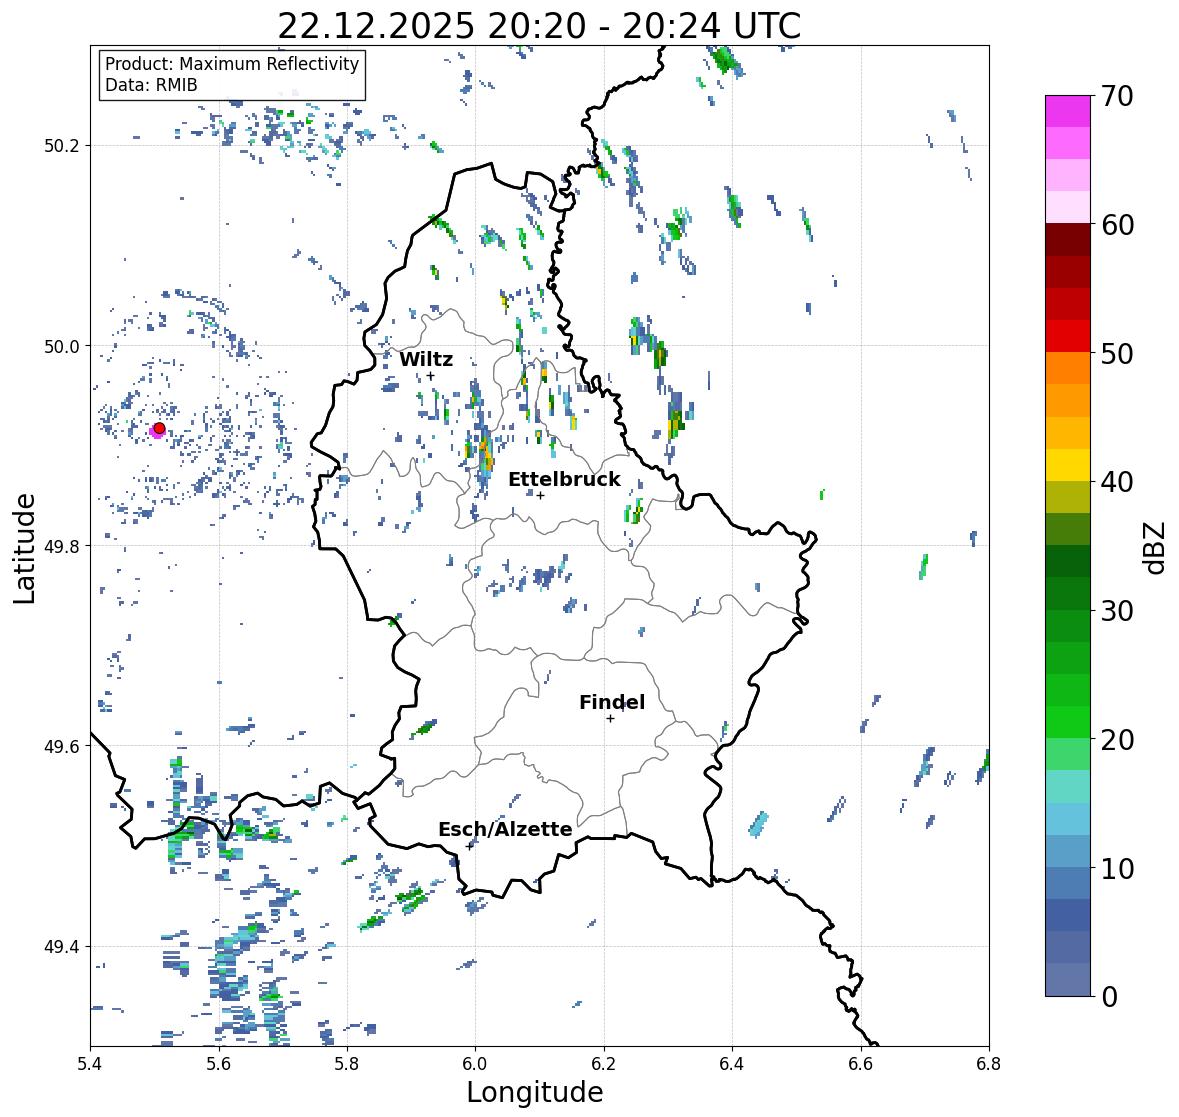The height and width of the screenshot is (1117, 1179).
Task: Click the latitude tick label 49.8
Action: 62,546
